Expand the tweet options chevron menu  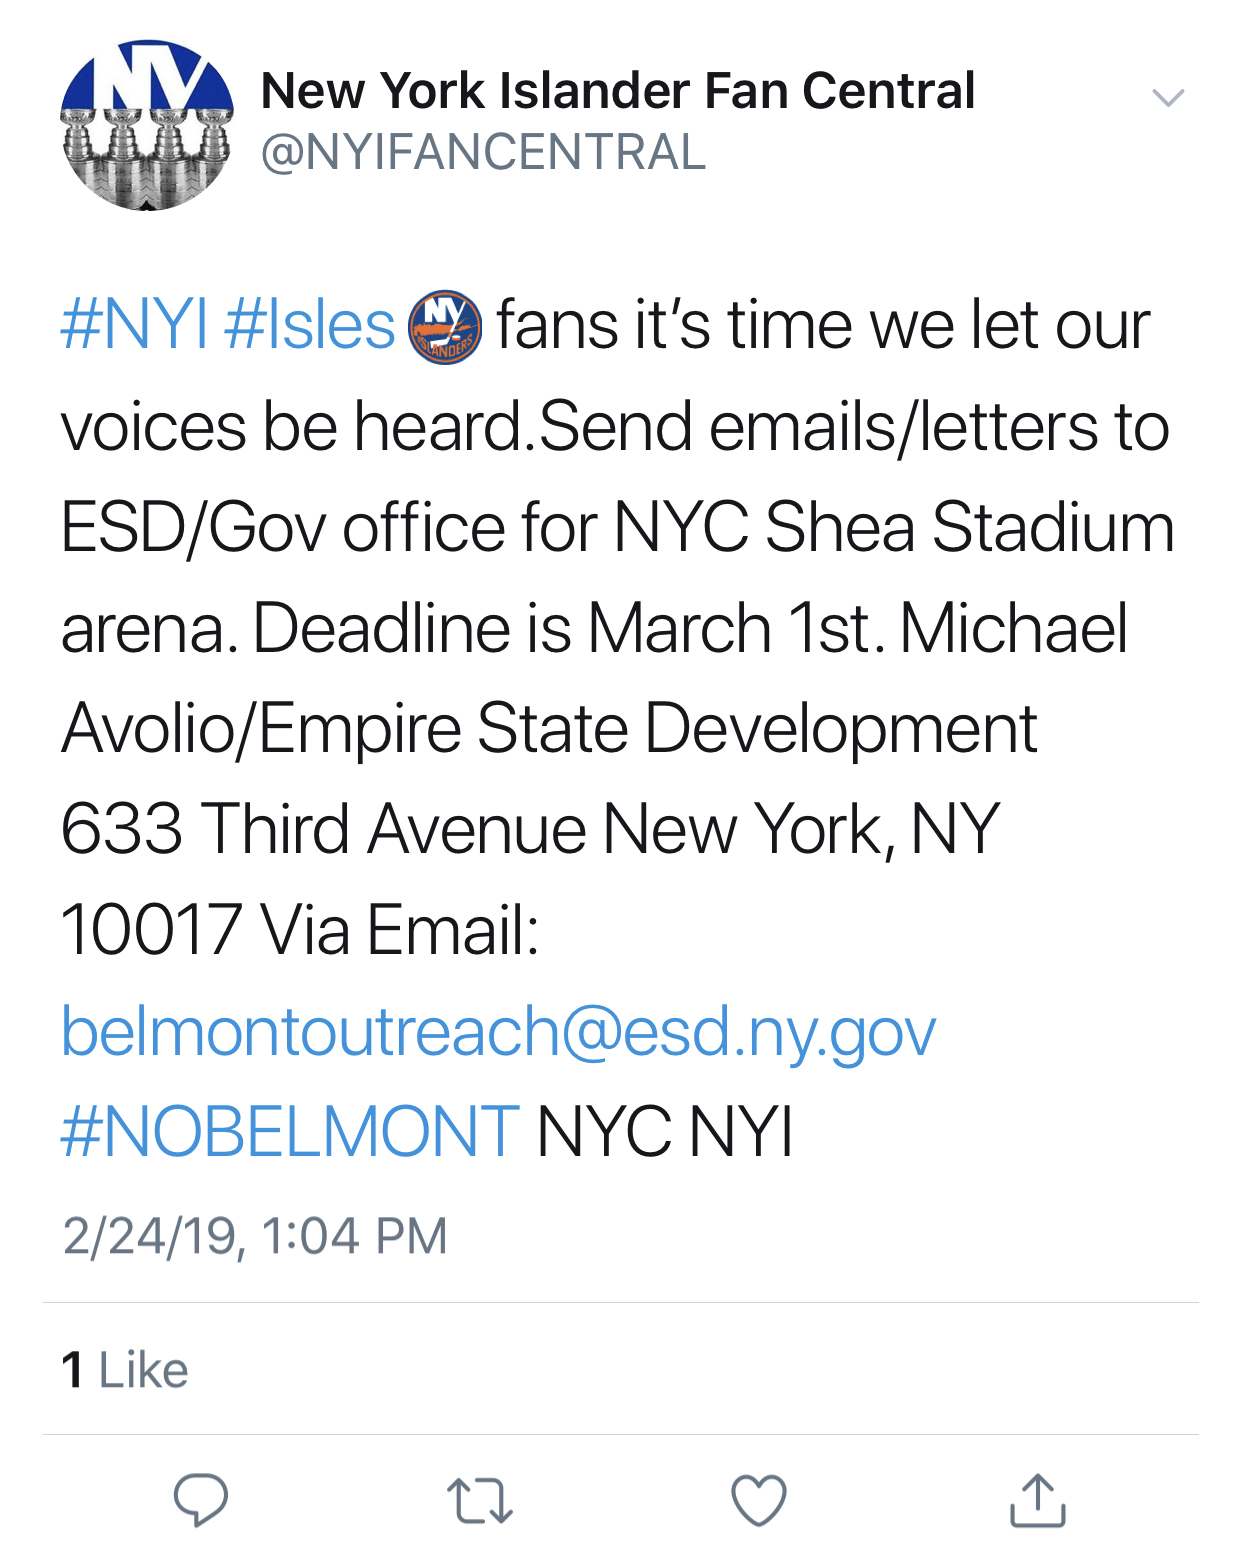click(1168, 97)
